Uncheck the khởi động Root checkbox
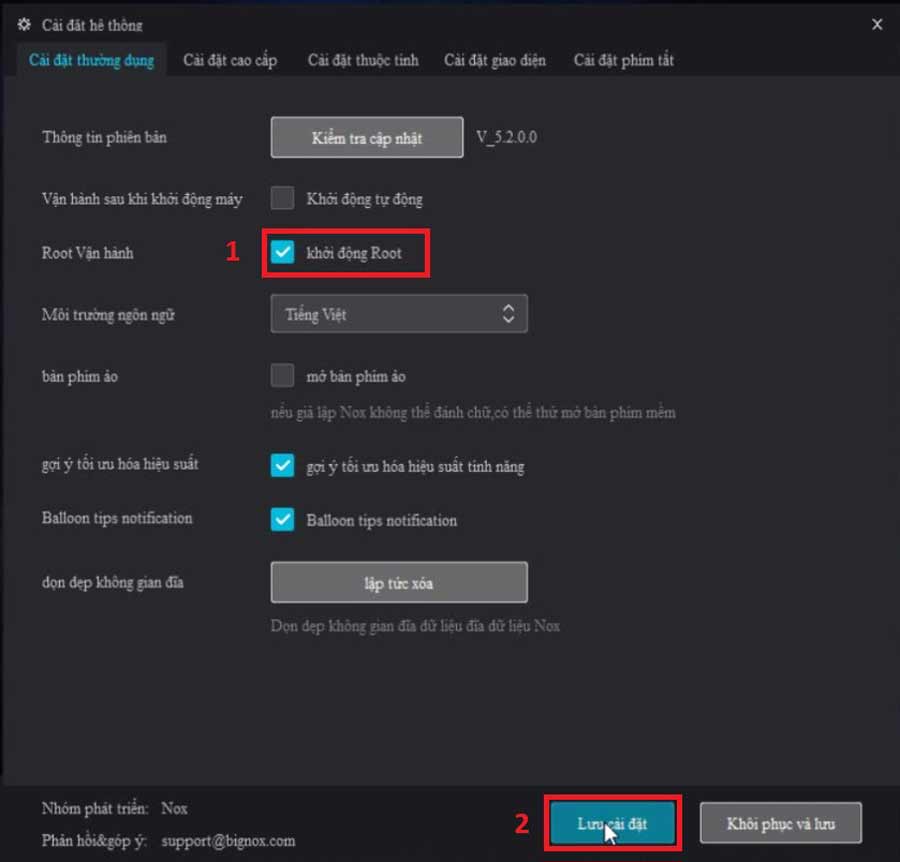The width and height of the screenshot is (900, 862). coord(283,253)
